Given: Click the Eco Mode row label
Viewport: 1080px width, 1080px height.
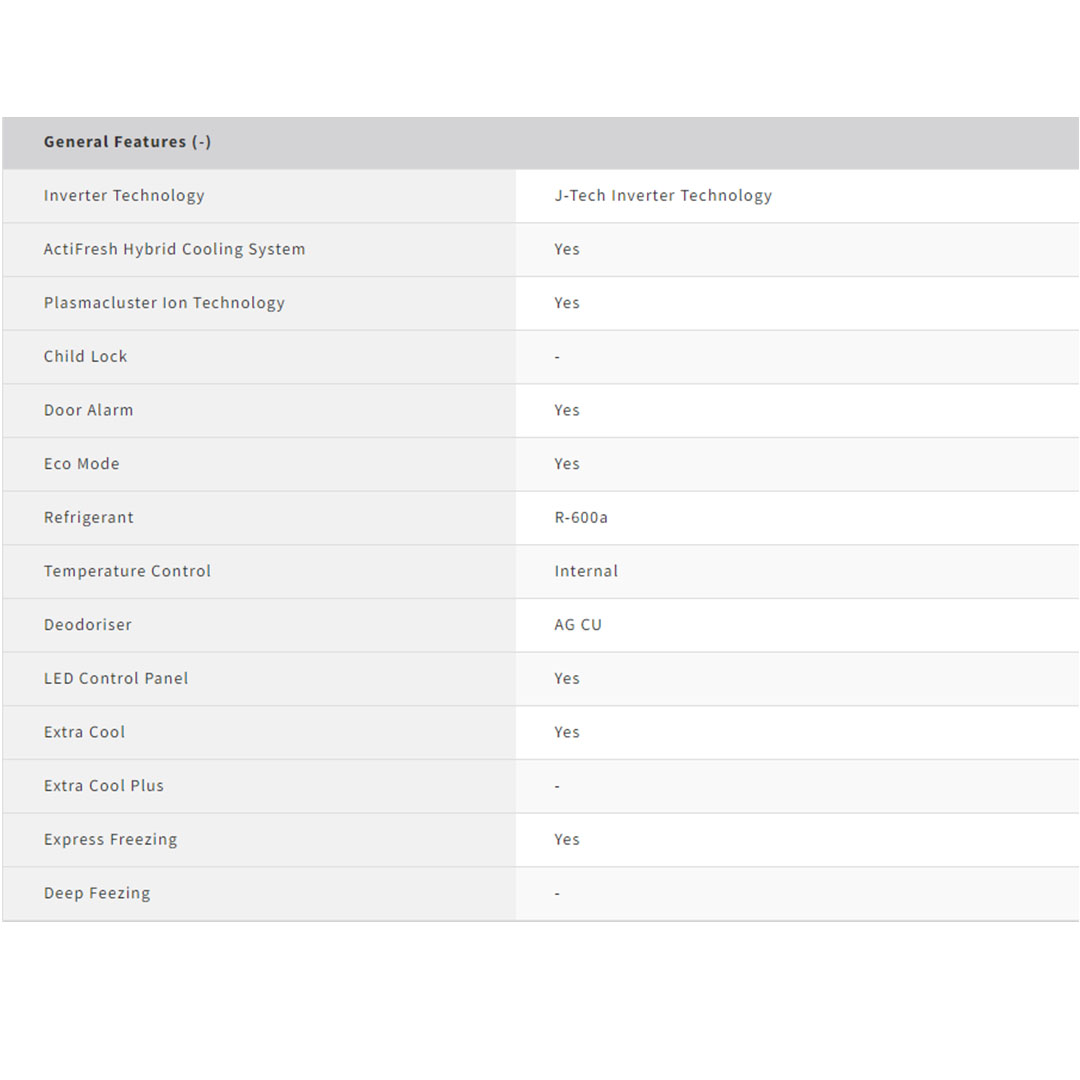Looking at the screenshot, I should click(82, 464).
